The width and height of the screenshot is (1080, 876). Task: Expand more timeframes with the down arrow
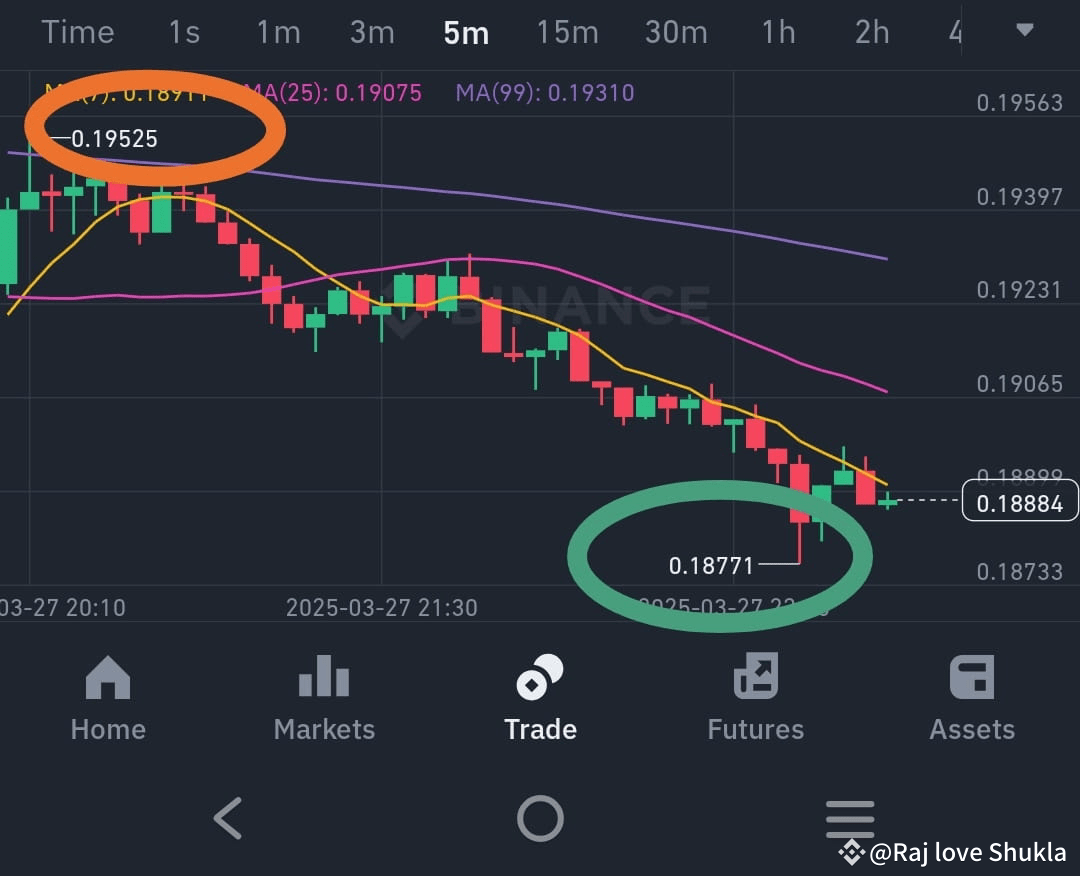(x=1025, y=30)
